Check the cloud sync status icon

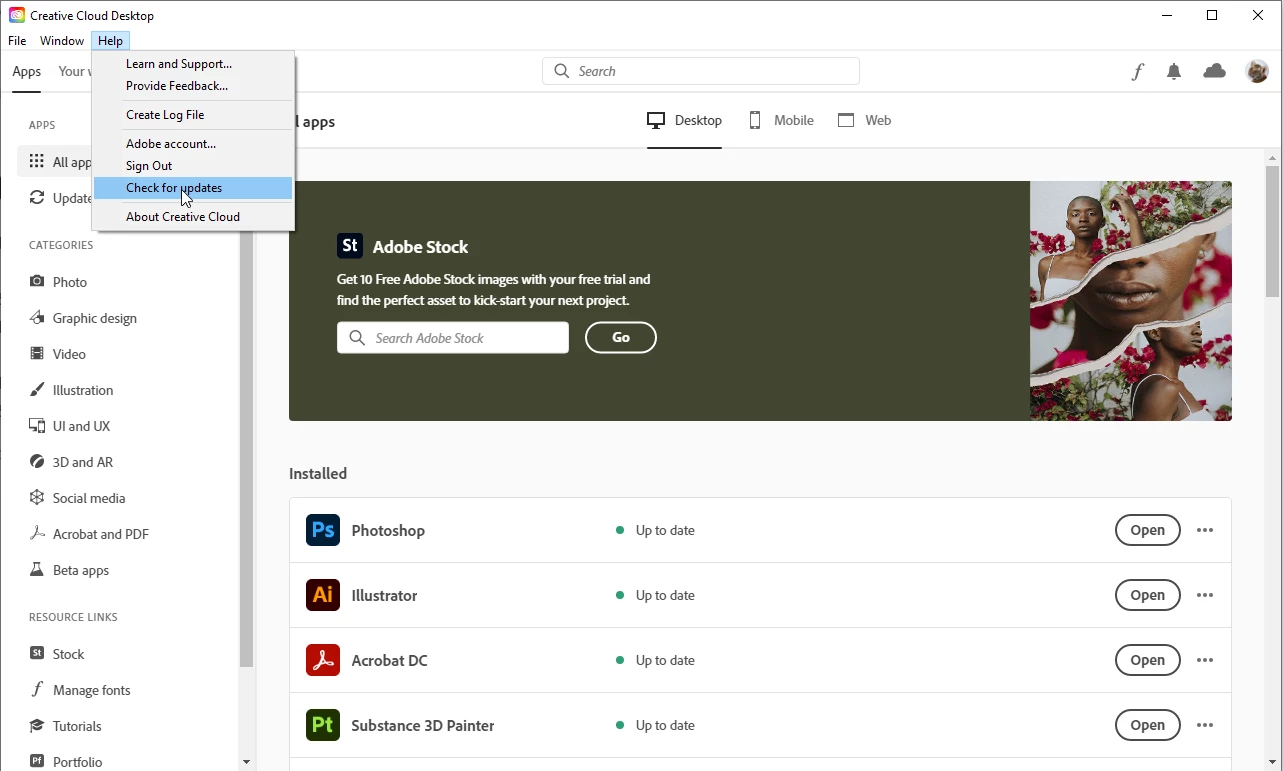[x=1214, y=71]
